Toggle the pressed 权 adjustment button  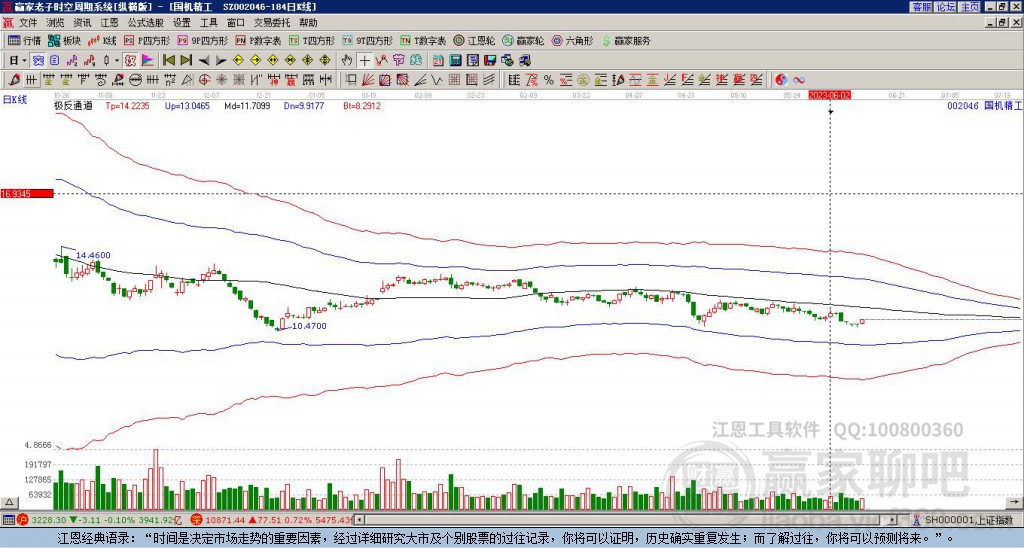[x=130, y=61]
